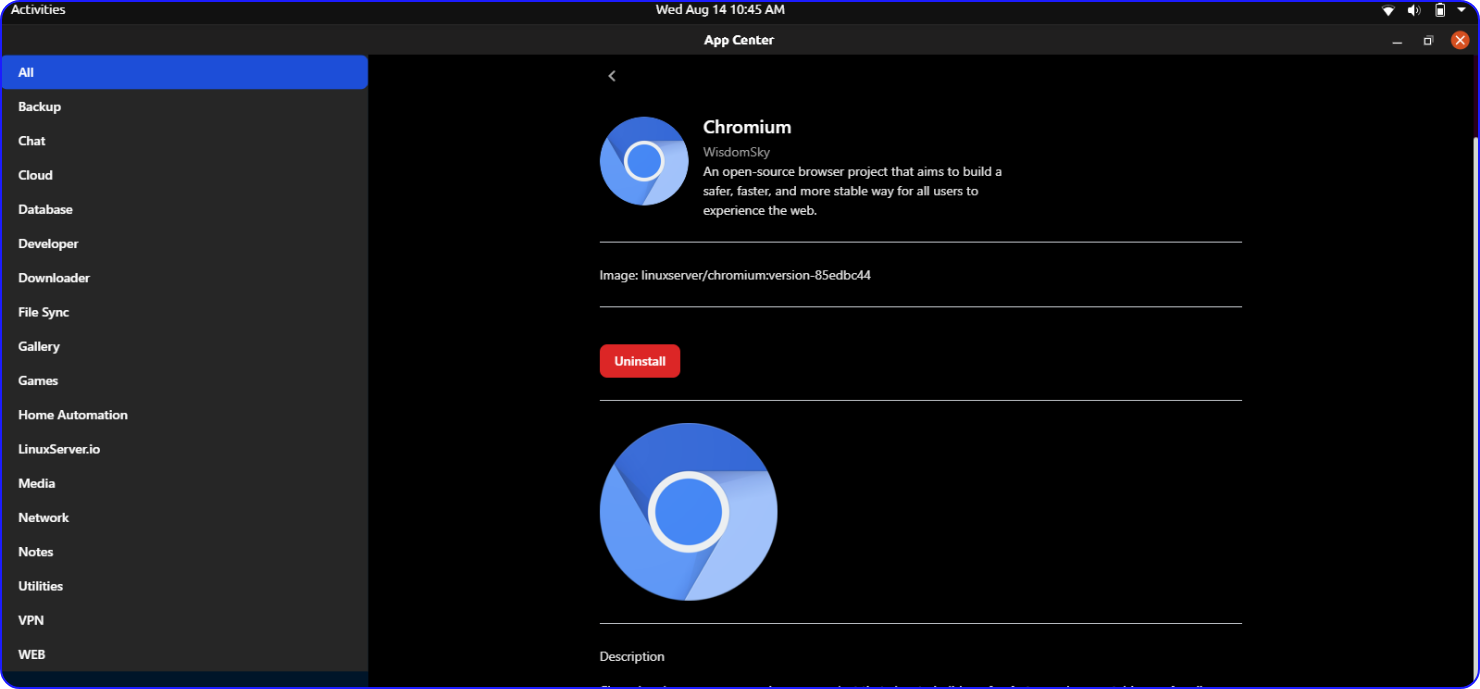Select the Backup category
This screenshot has width=1480, height=689.
click(40, 107)
